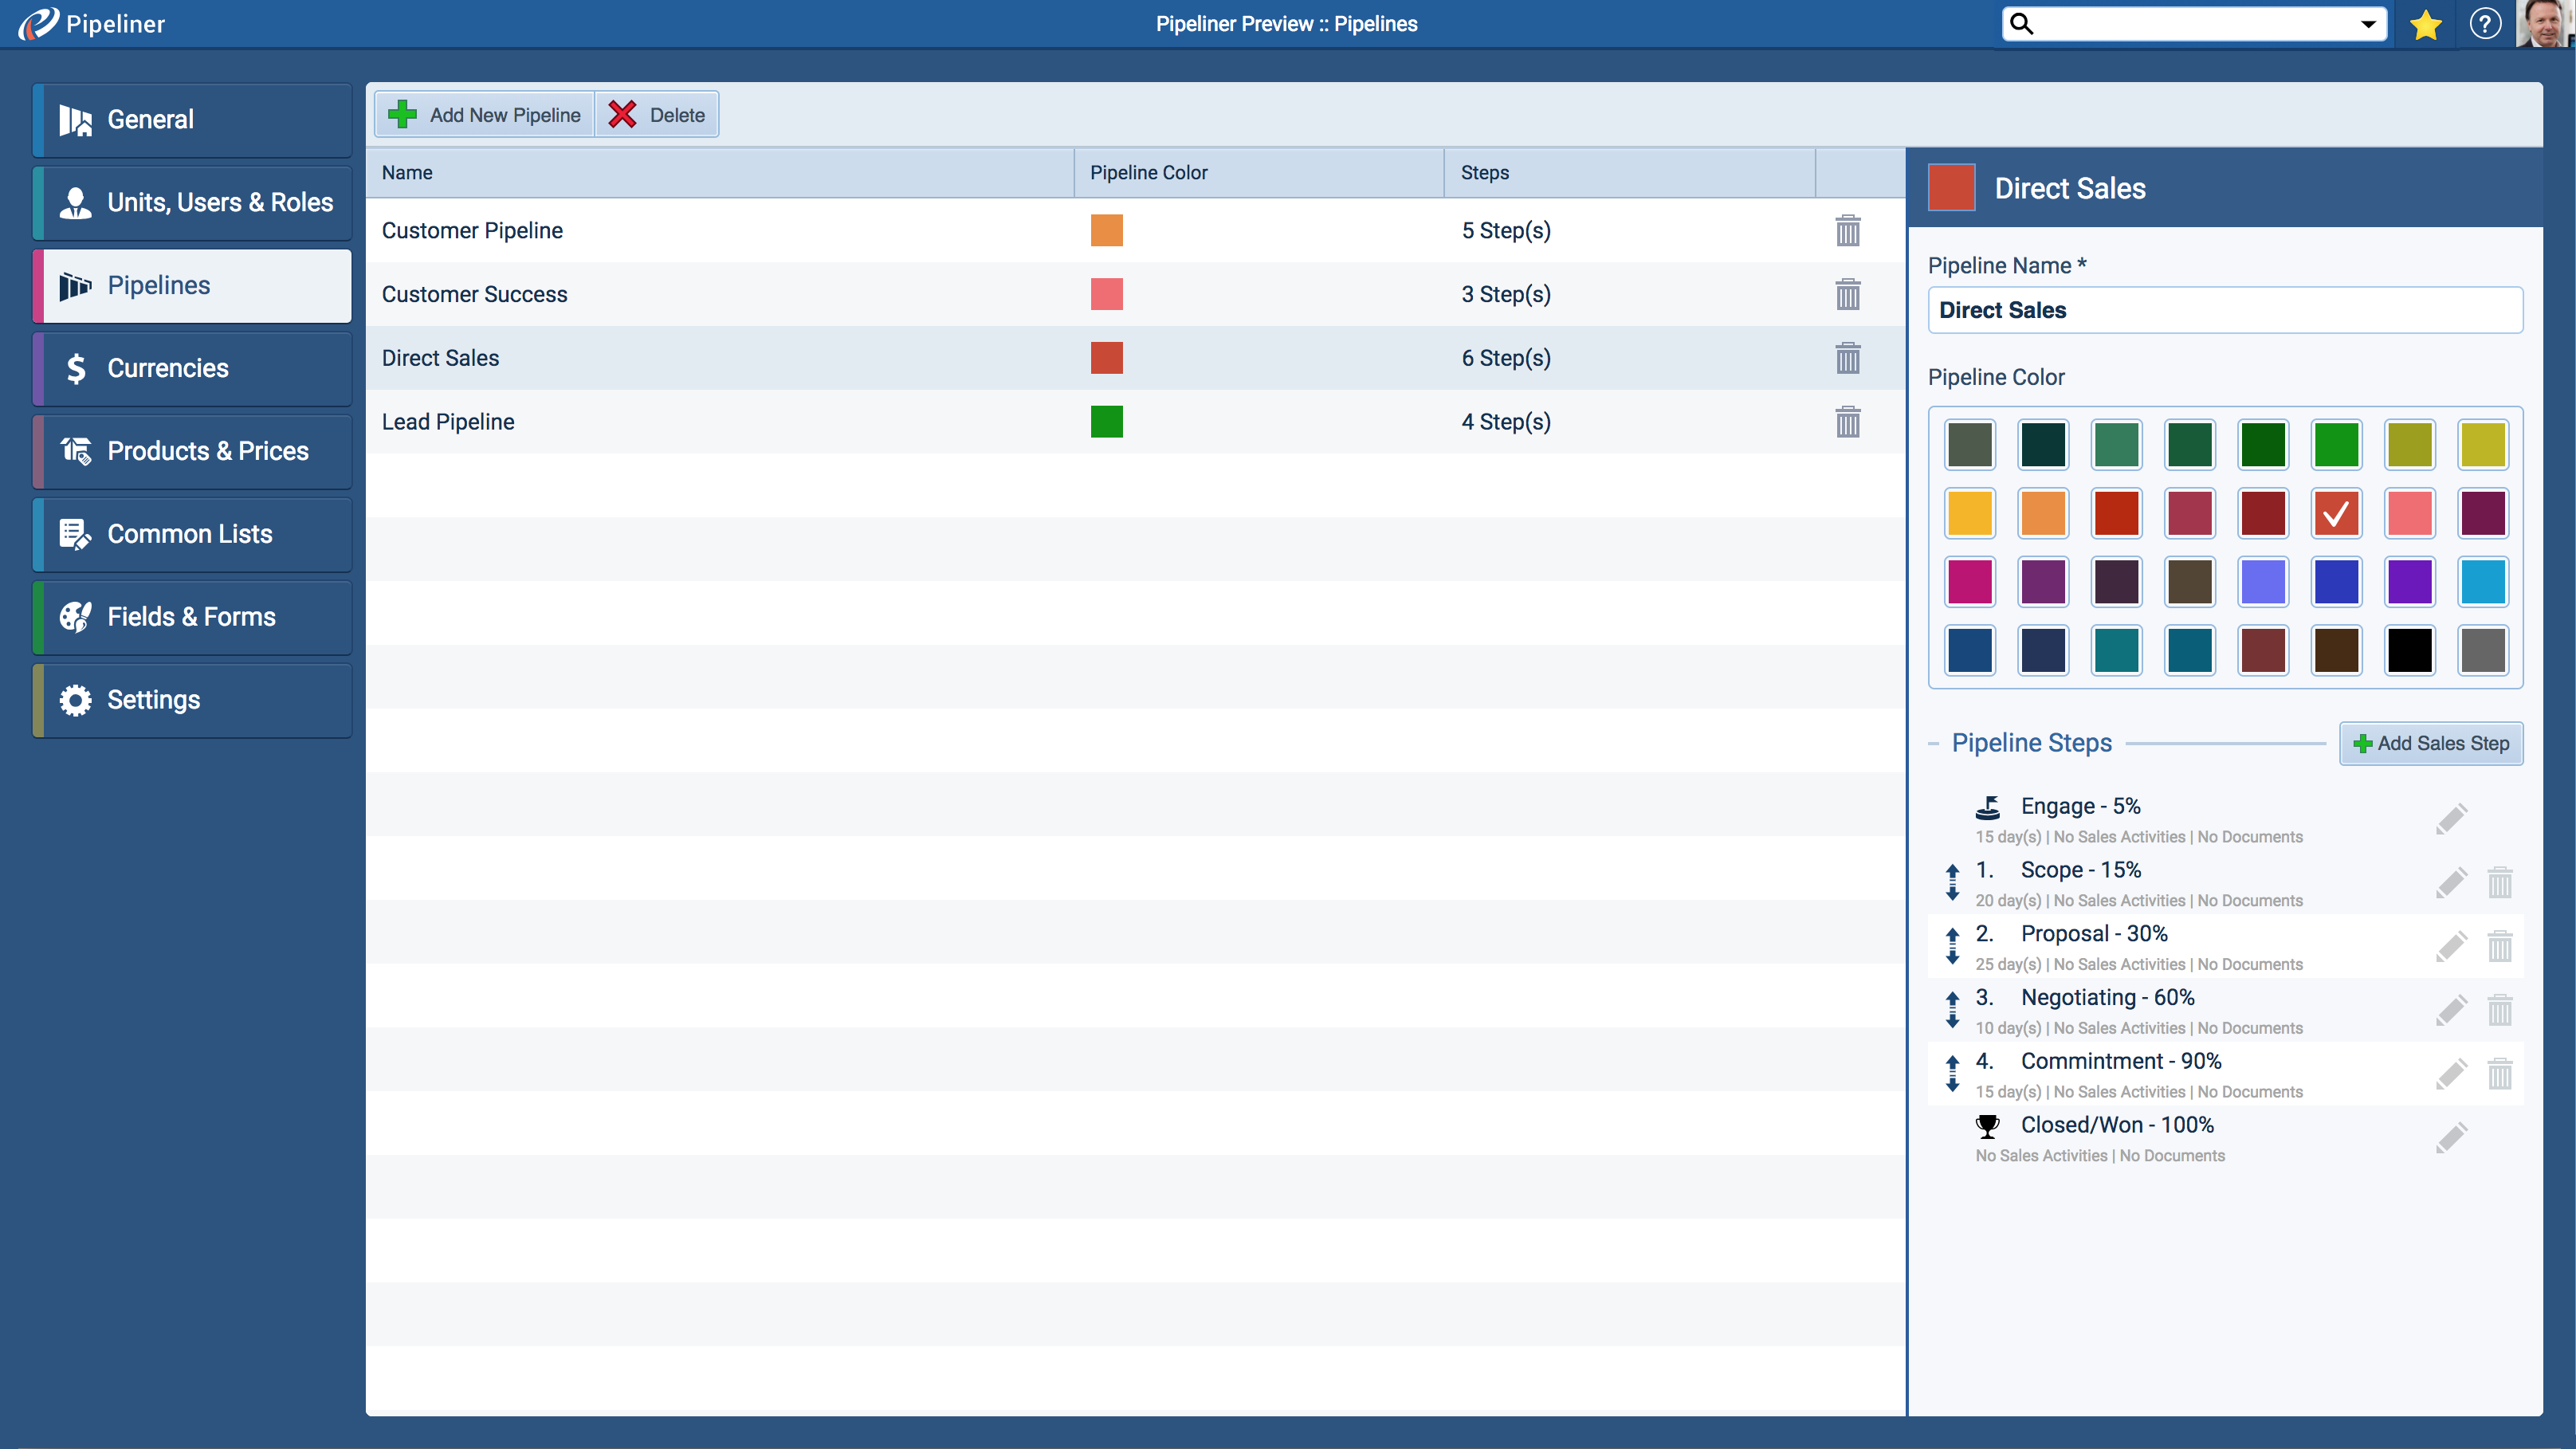Edit the Engage step with pencil icon

coord(2450,819)
